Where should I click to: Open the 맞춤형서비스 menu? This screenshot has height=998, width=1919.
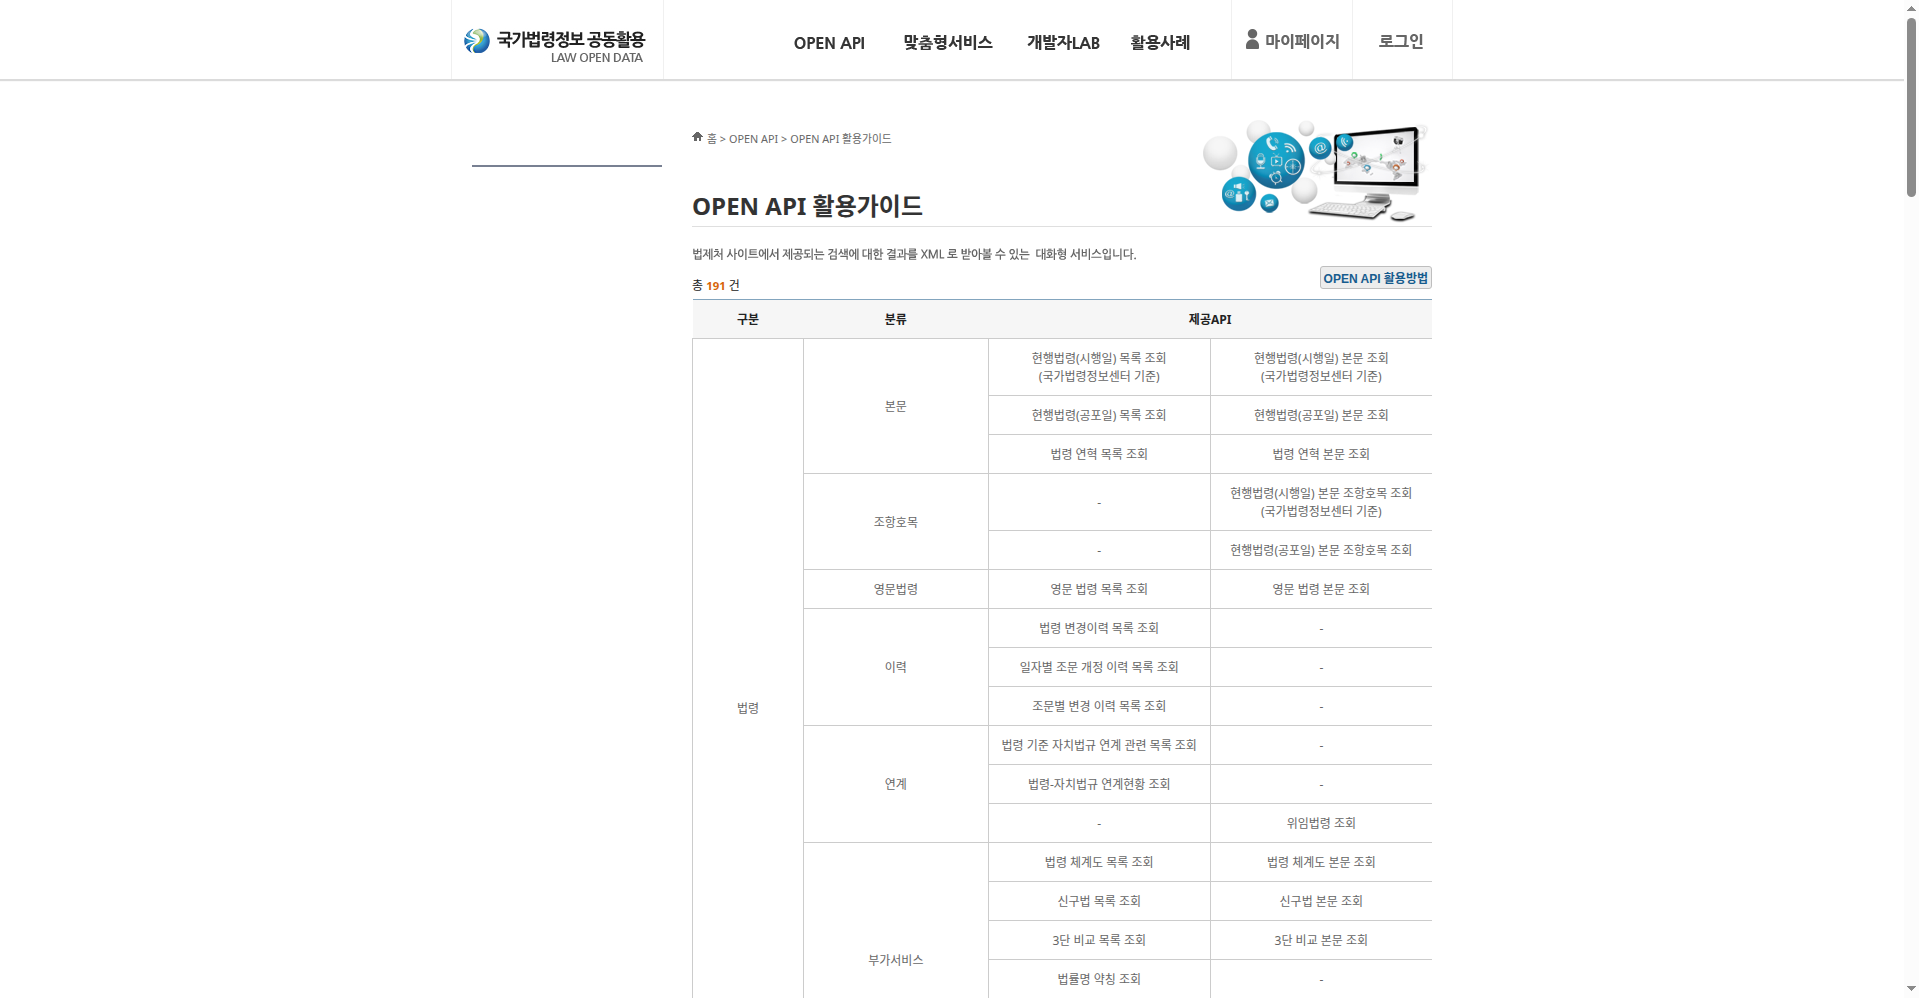pyautogui.click(x=948, y=42)
